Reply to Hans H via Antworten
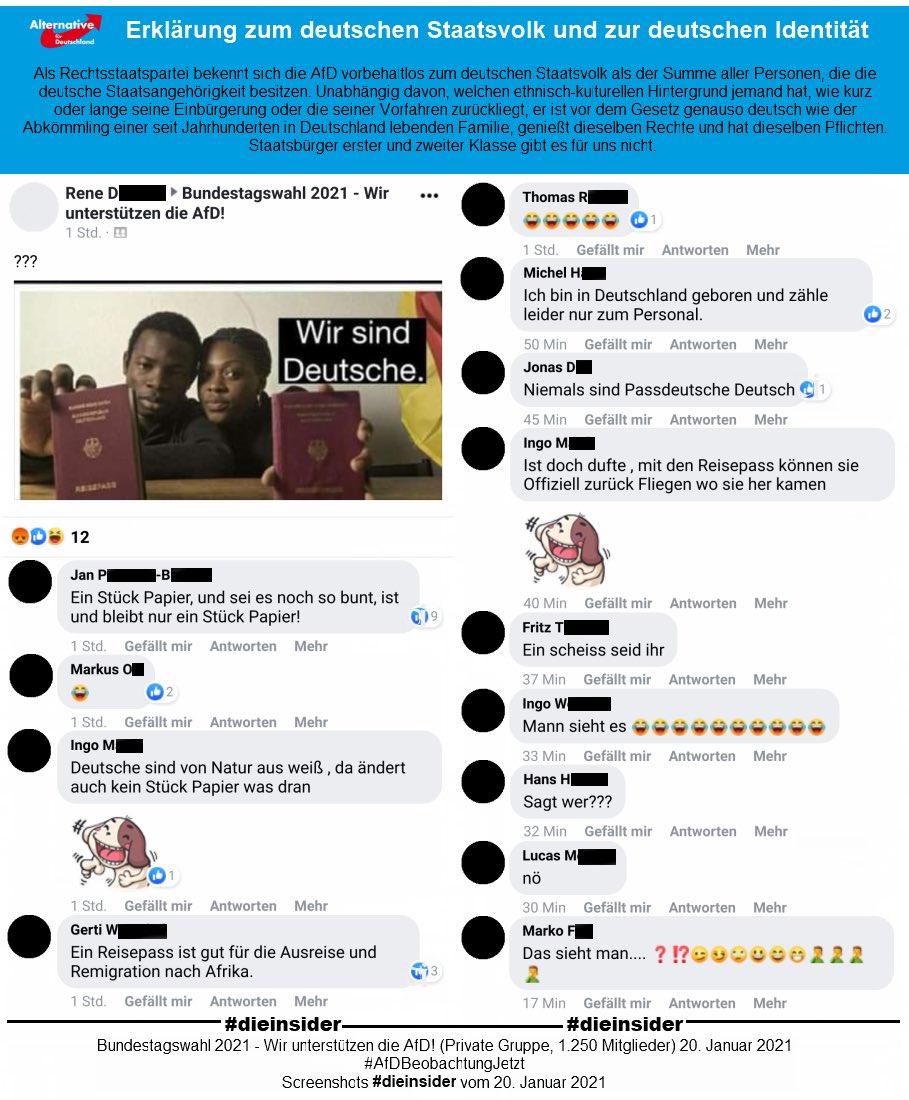 (x=703, y=831)
